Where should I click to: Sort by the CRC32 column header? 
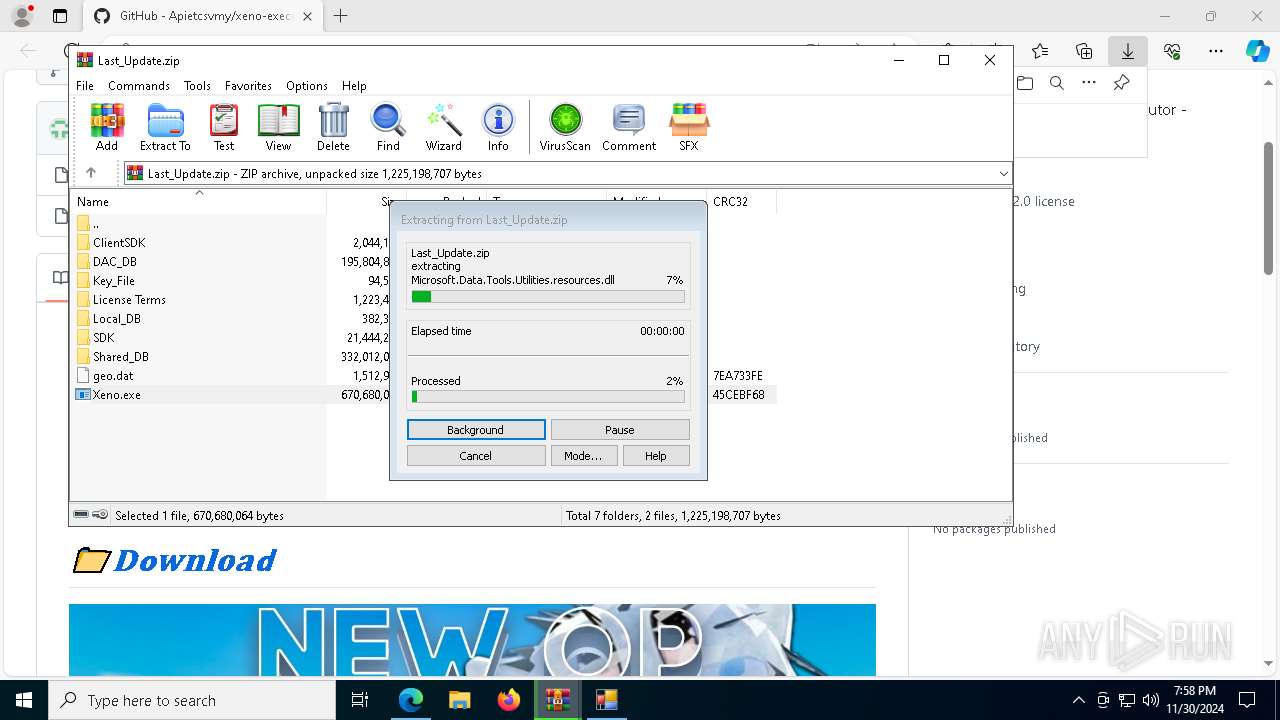(x=741, y=202)
